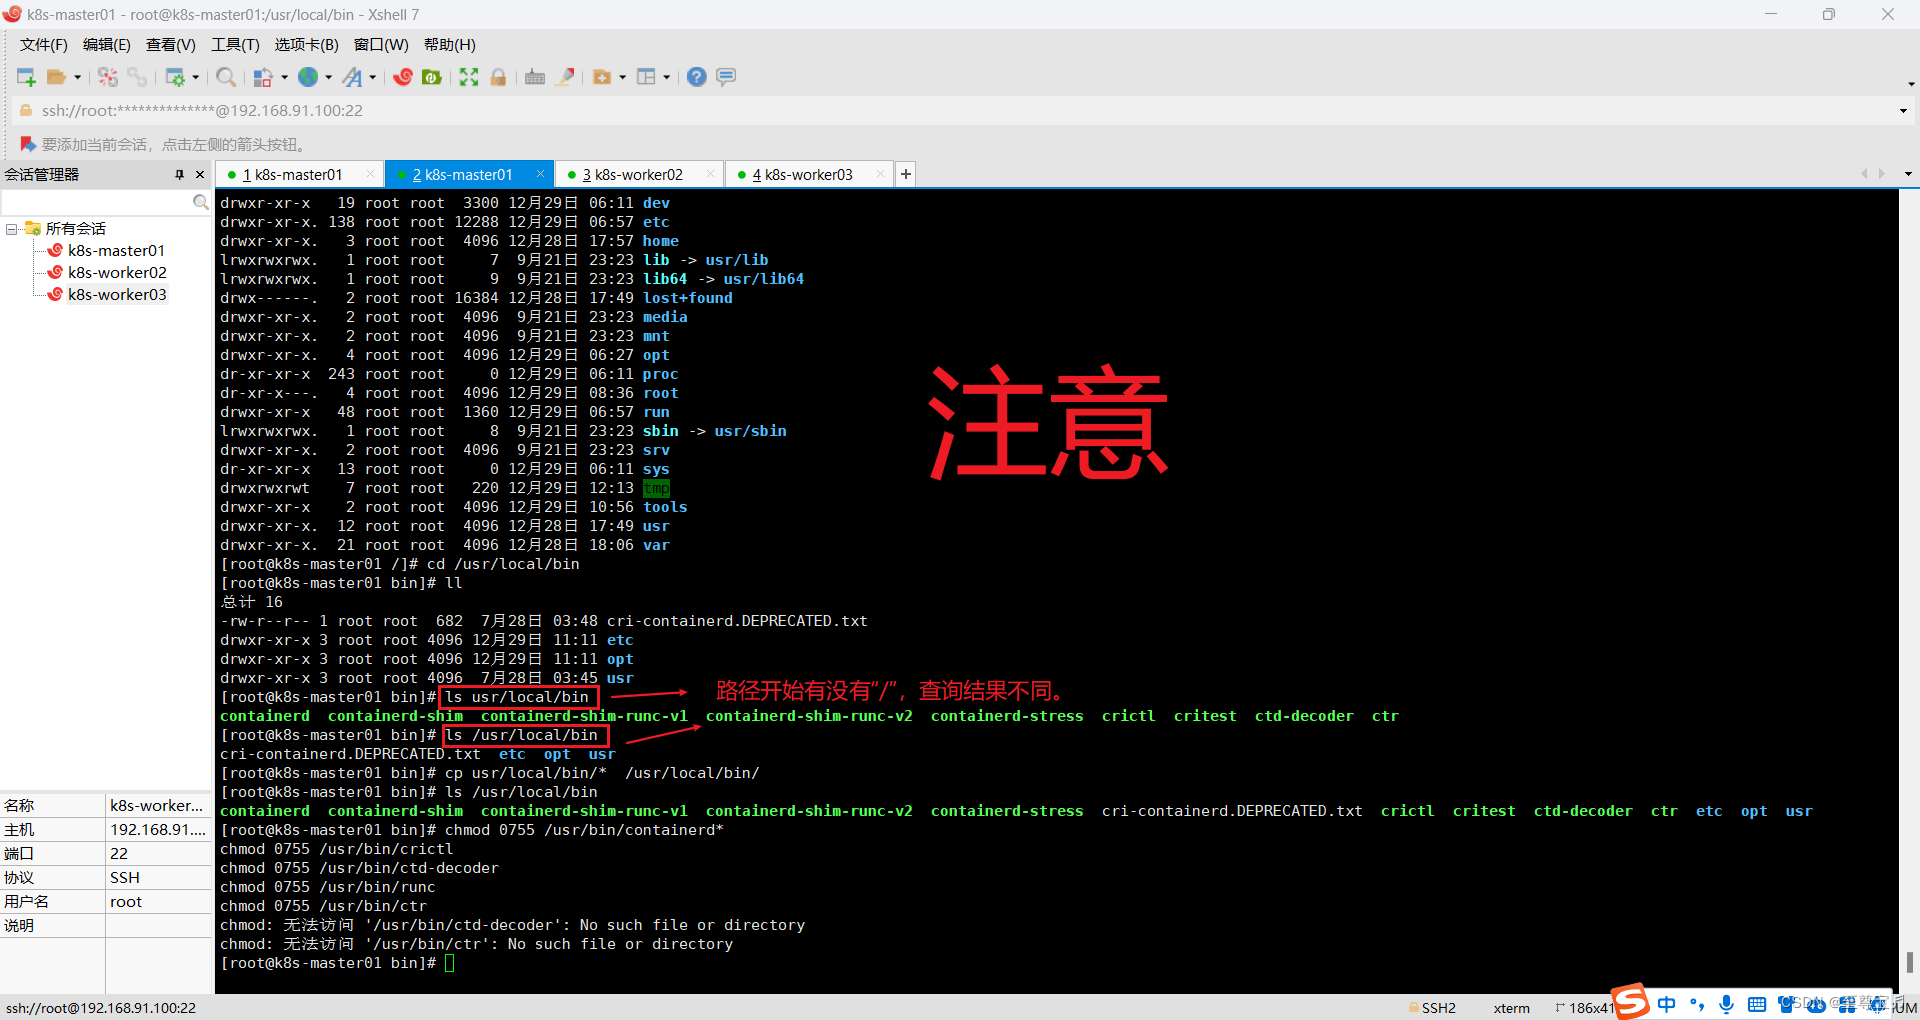Click the Find magnifier icon
The width and height of the screenshot is (1920, 1020).
[x=226, y=77]
